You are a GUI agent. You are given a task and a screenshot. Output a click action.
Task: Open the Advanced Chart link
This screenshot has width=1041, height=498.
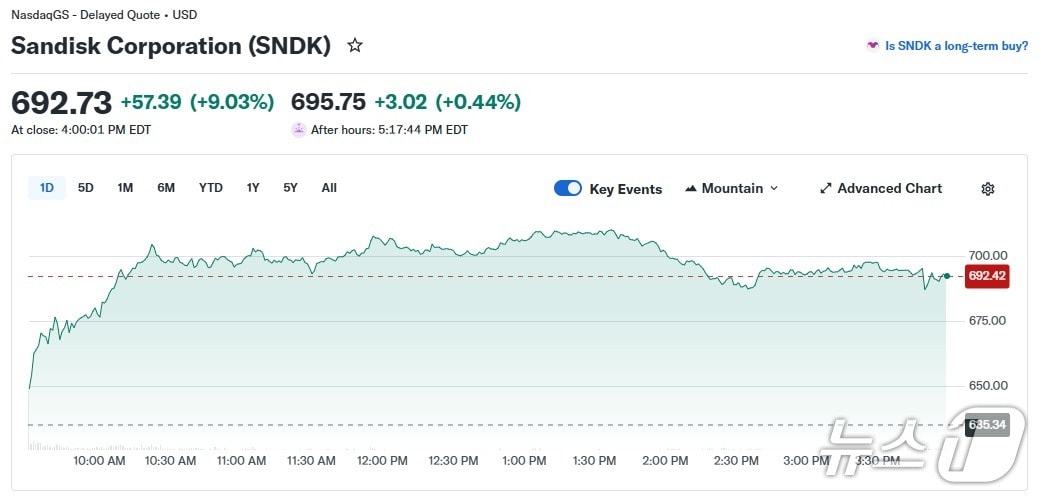889,189
